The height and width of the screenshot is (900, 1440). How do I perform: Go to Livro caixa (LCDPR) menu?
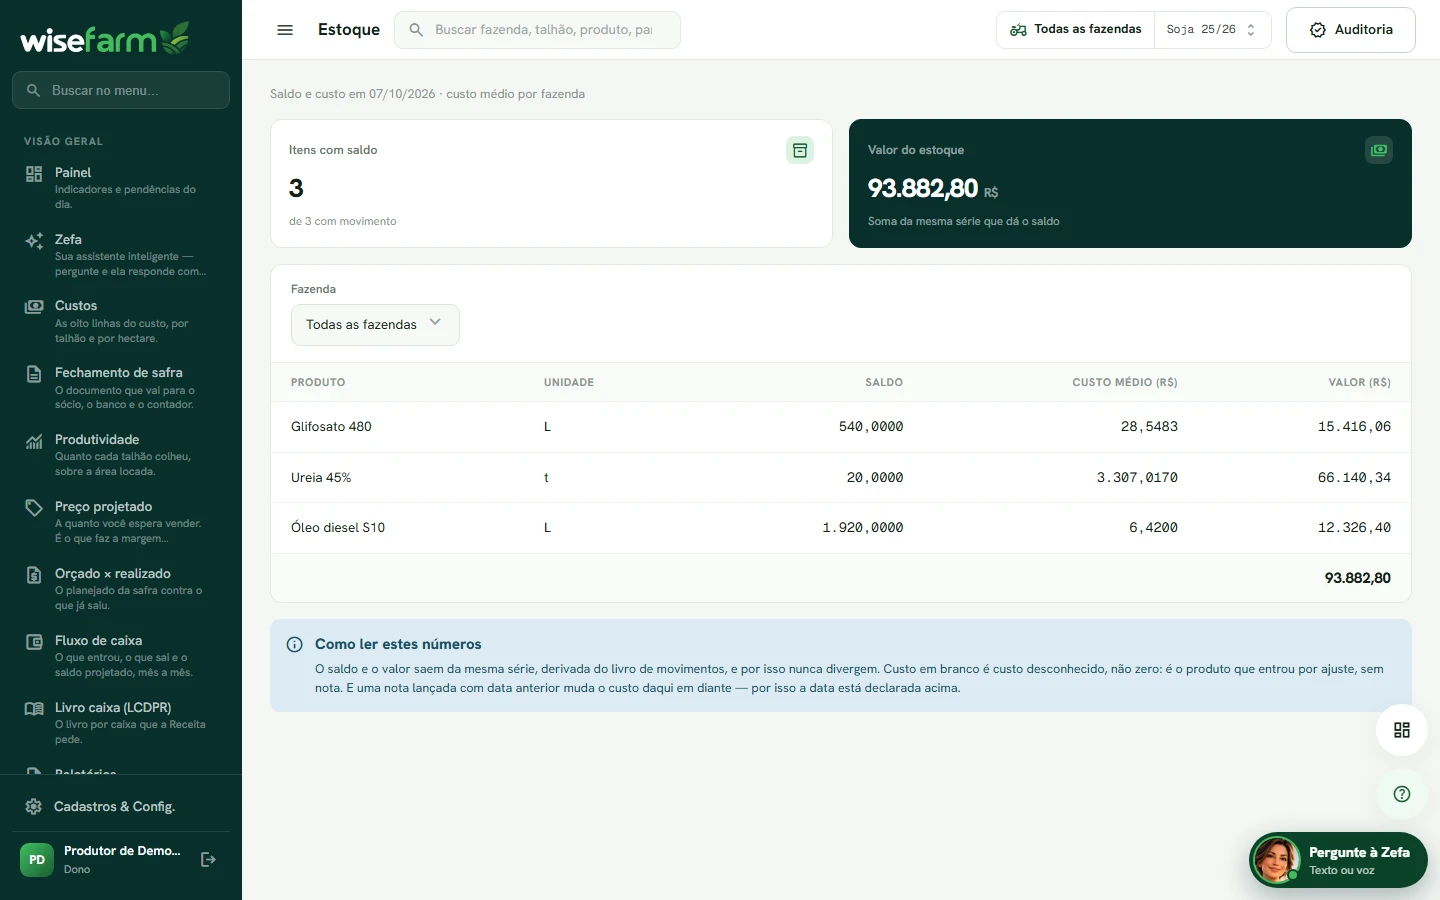[121, 722]
